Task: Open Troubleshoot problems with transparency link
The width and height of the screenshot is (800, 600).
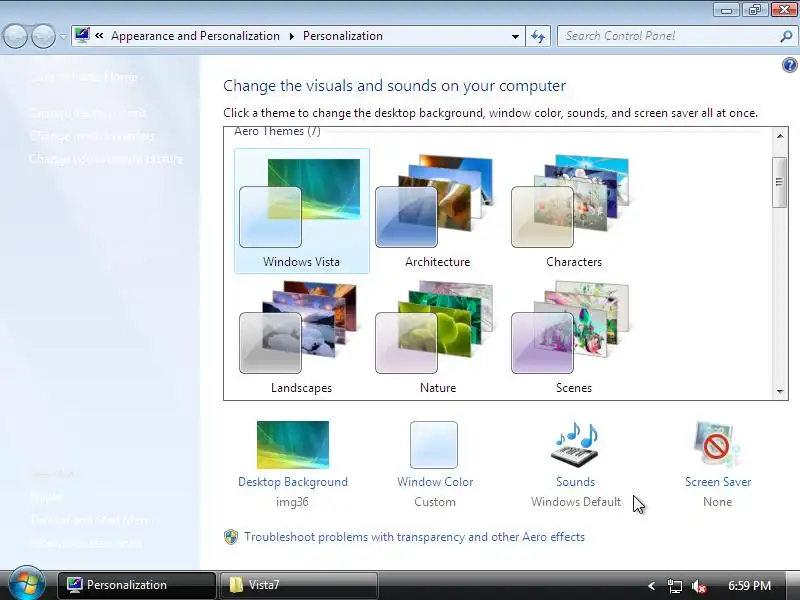Action: coord(414,537)
